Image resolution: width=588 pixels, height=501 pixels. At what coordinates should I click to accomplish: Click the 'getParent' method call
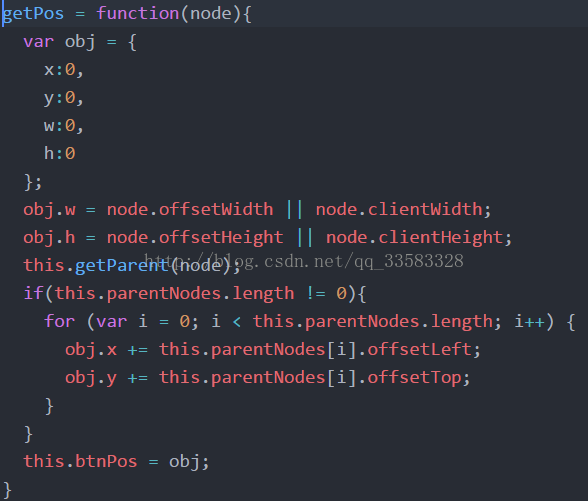tap(122, 266)
